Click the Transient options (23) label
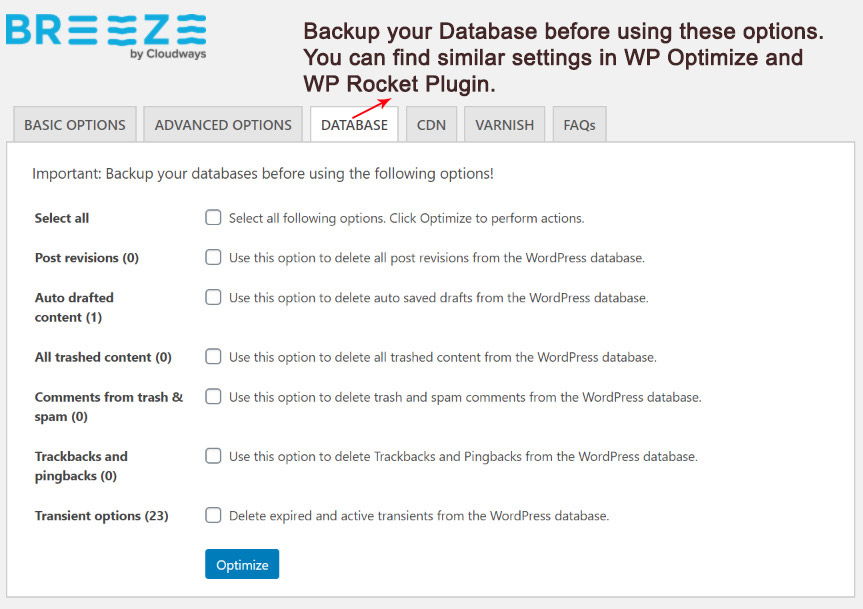 coord(101,515)
